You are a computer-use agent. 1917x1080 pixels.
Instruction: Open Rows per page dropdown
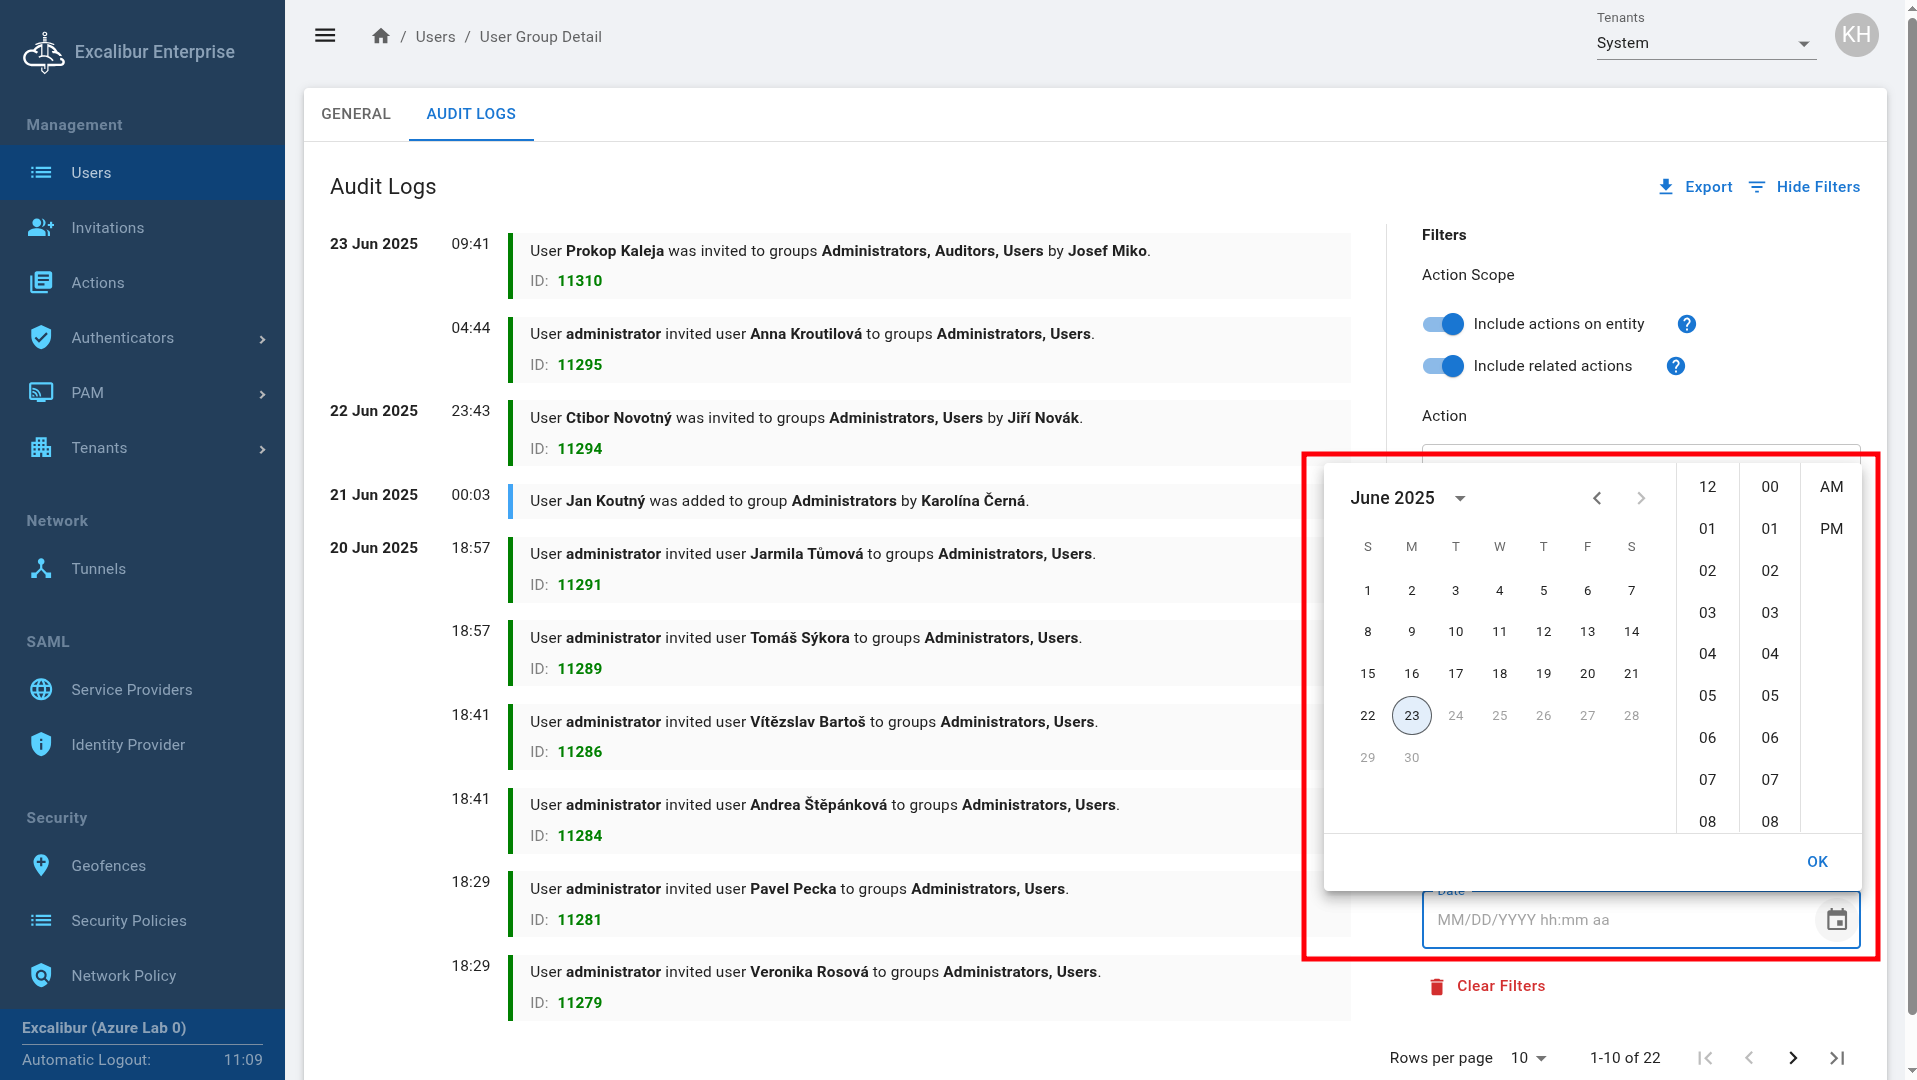point(1528,1058)
